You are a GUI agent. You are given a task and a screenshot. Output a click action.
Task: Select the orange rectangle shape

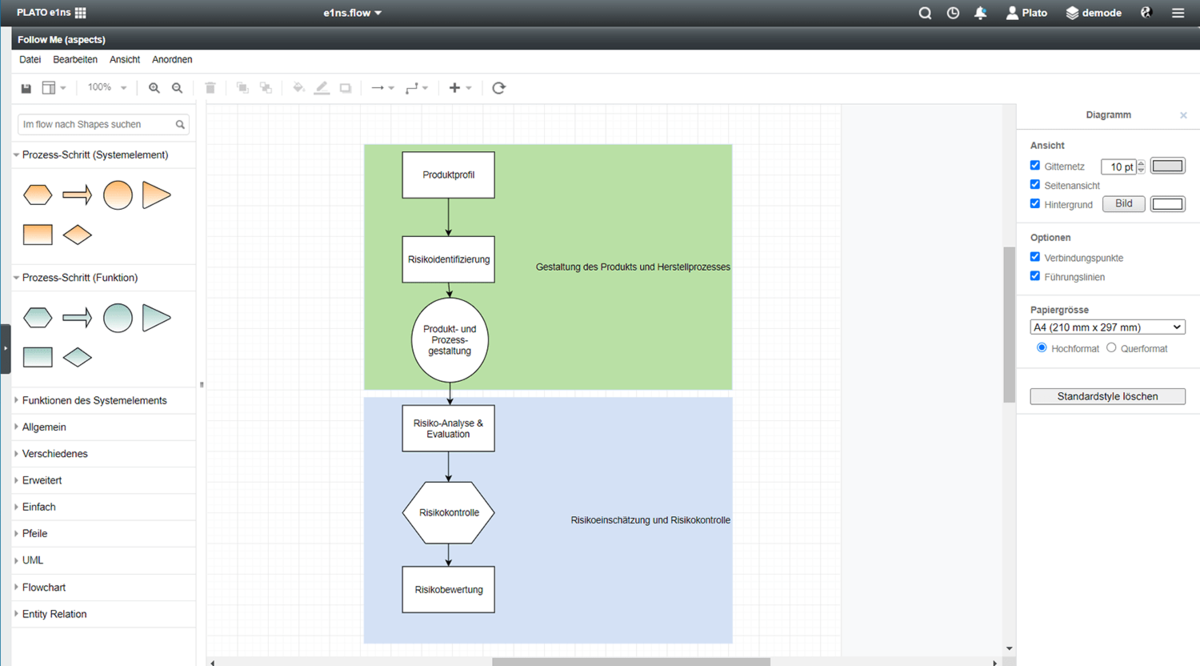pos(38,234)
